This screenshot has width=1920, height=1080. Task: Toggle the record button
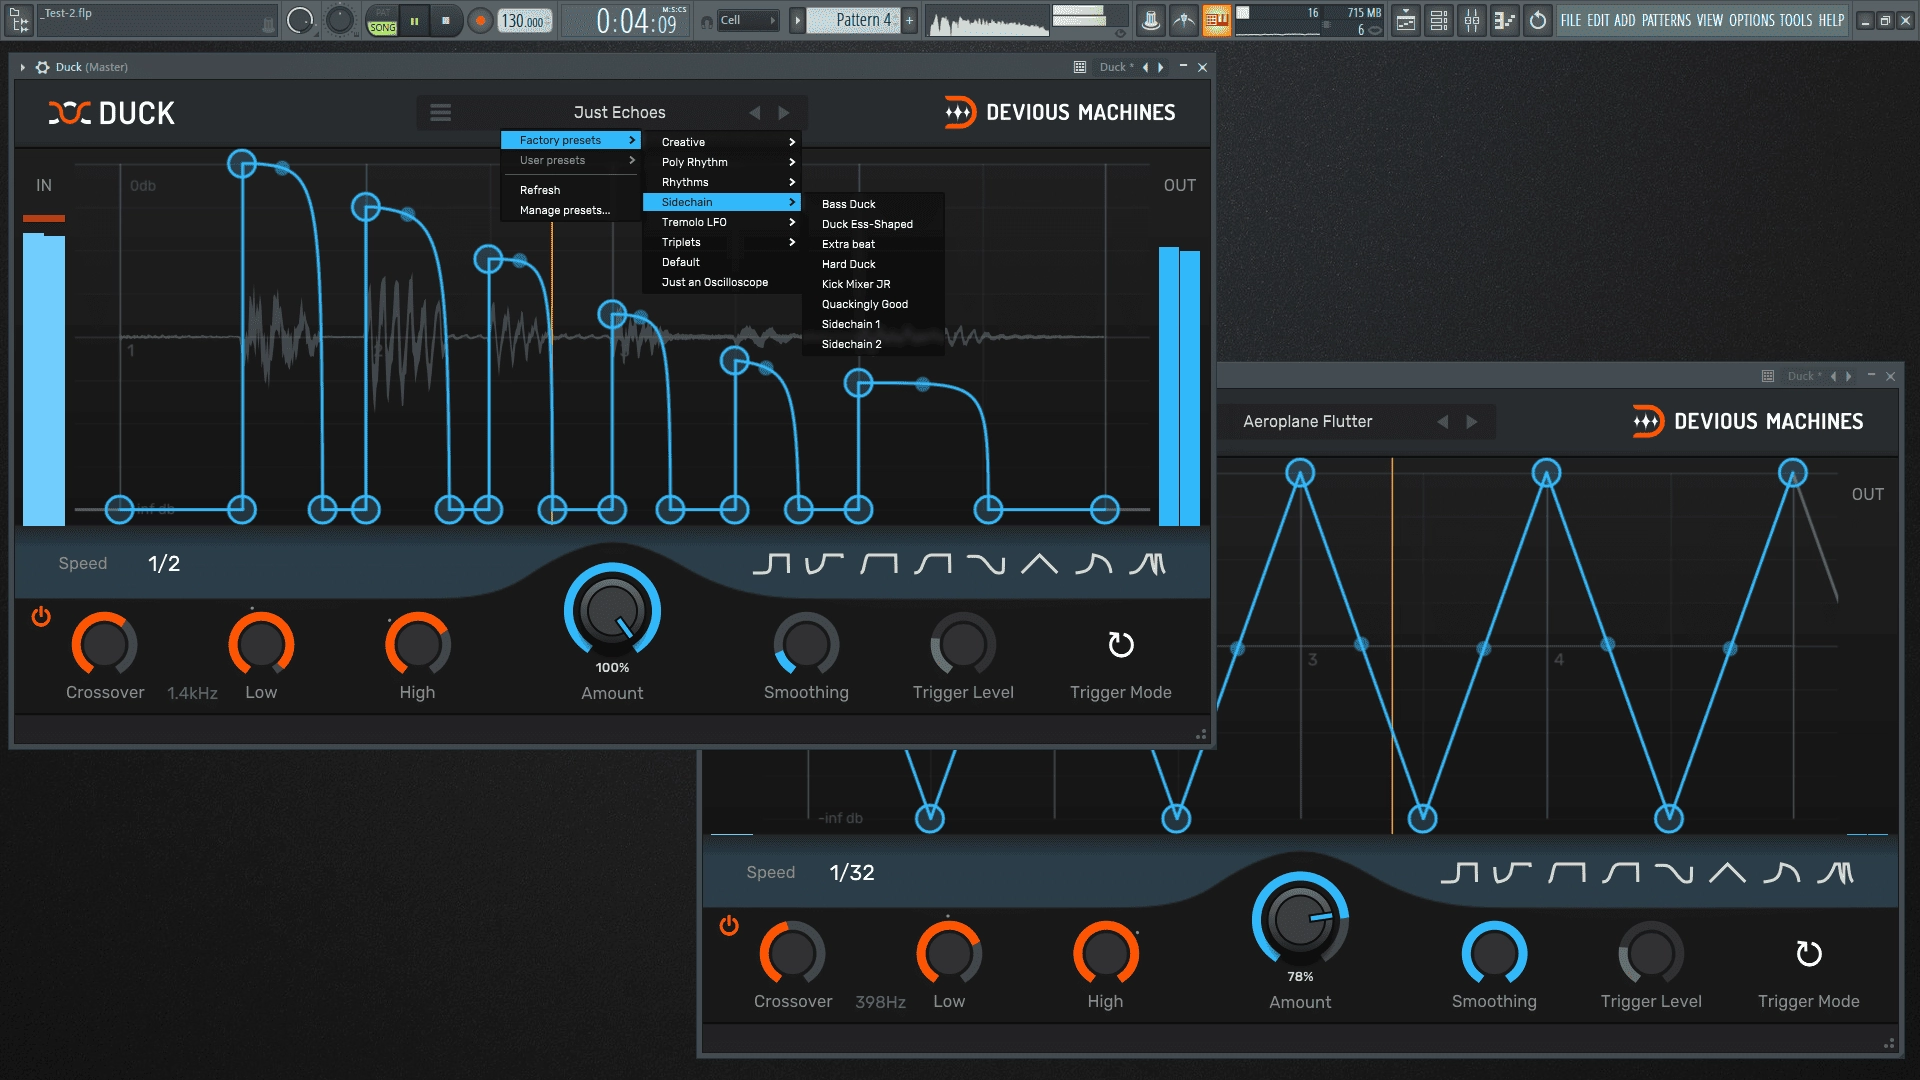(x=480, y=20)
